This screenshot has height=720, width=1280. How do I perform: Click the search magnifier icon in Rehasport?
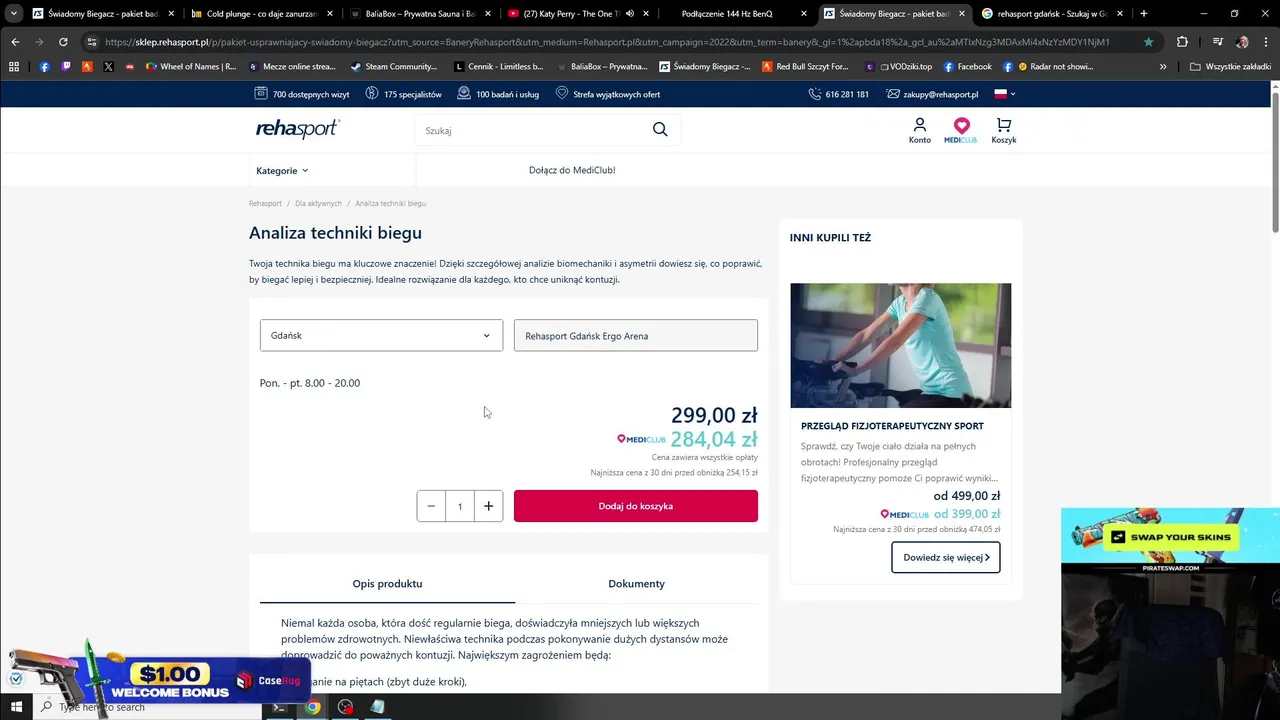pos(660,129)
